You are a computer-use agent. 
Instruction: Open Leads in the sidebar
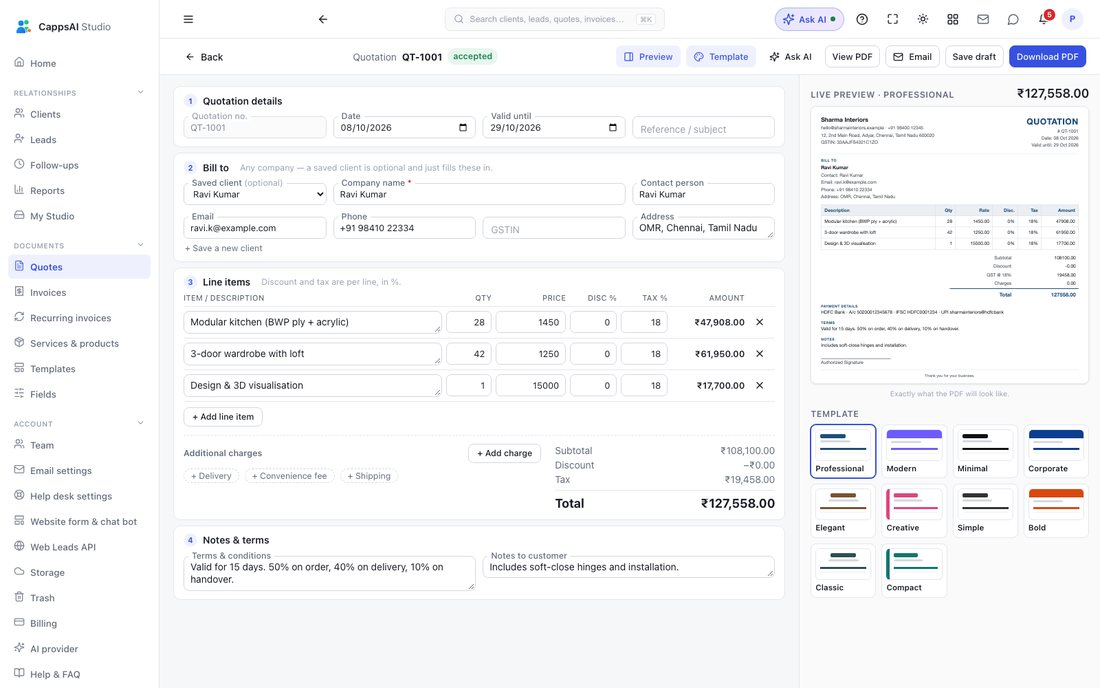click(79, 140)
